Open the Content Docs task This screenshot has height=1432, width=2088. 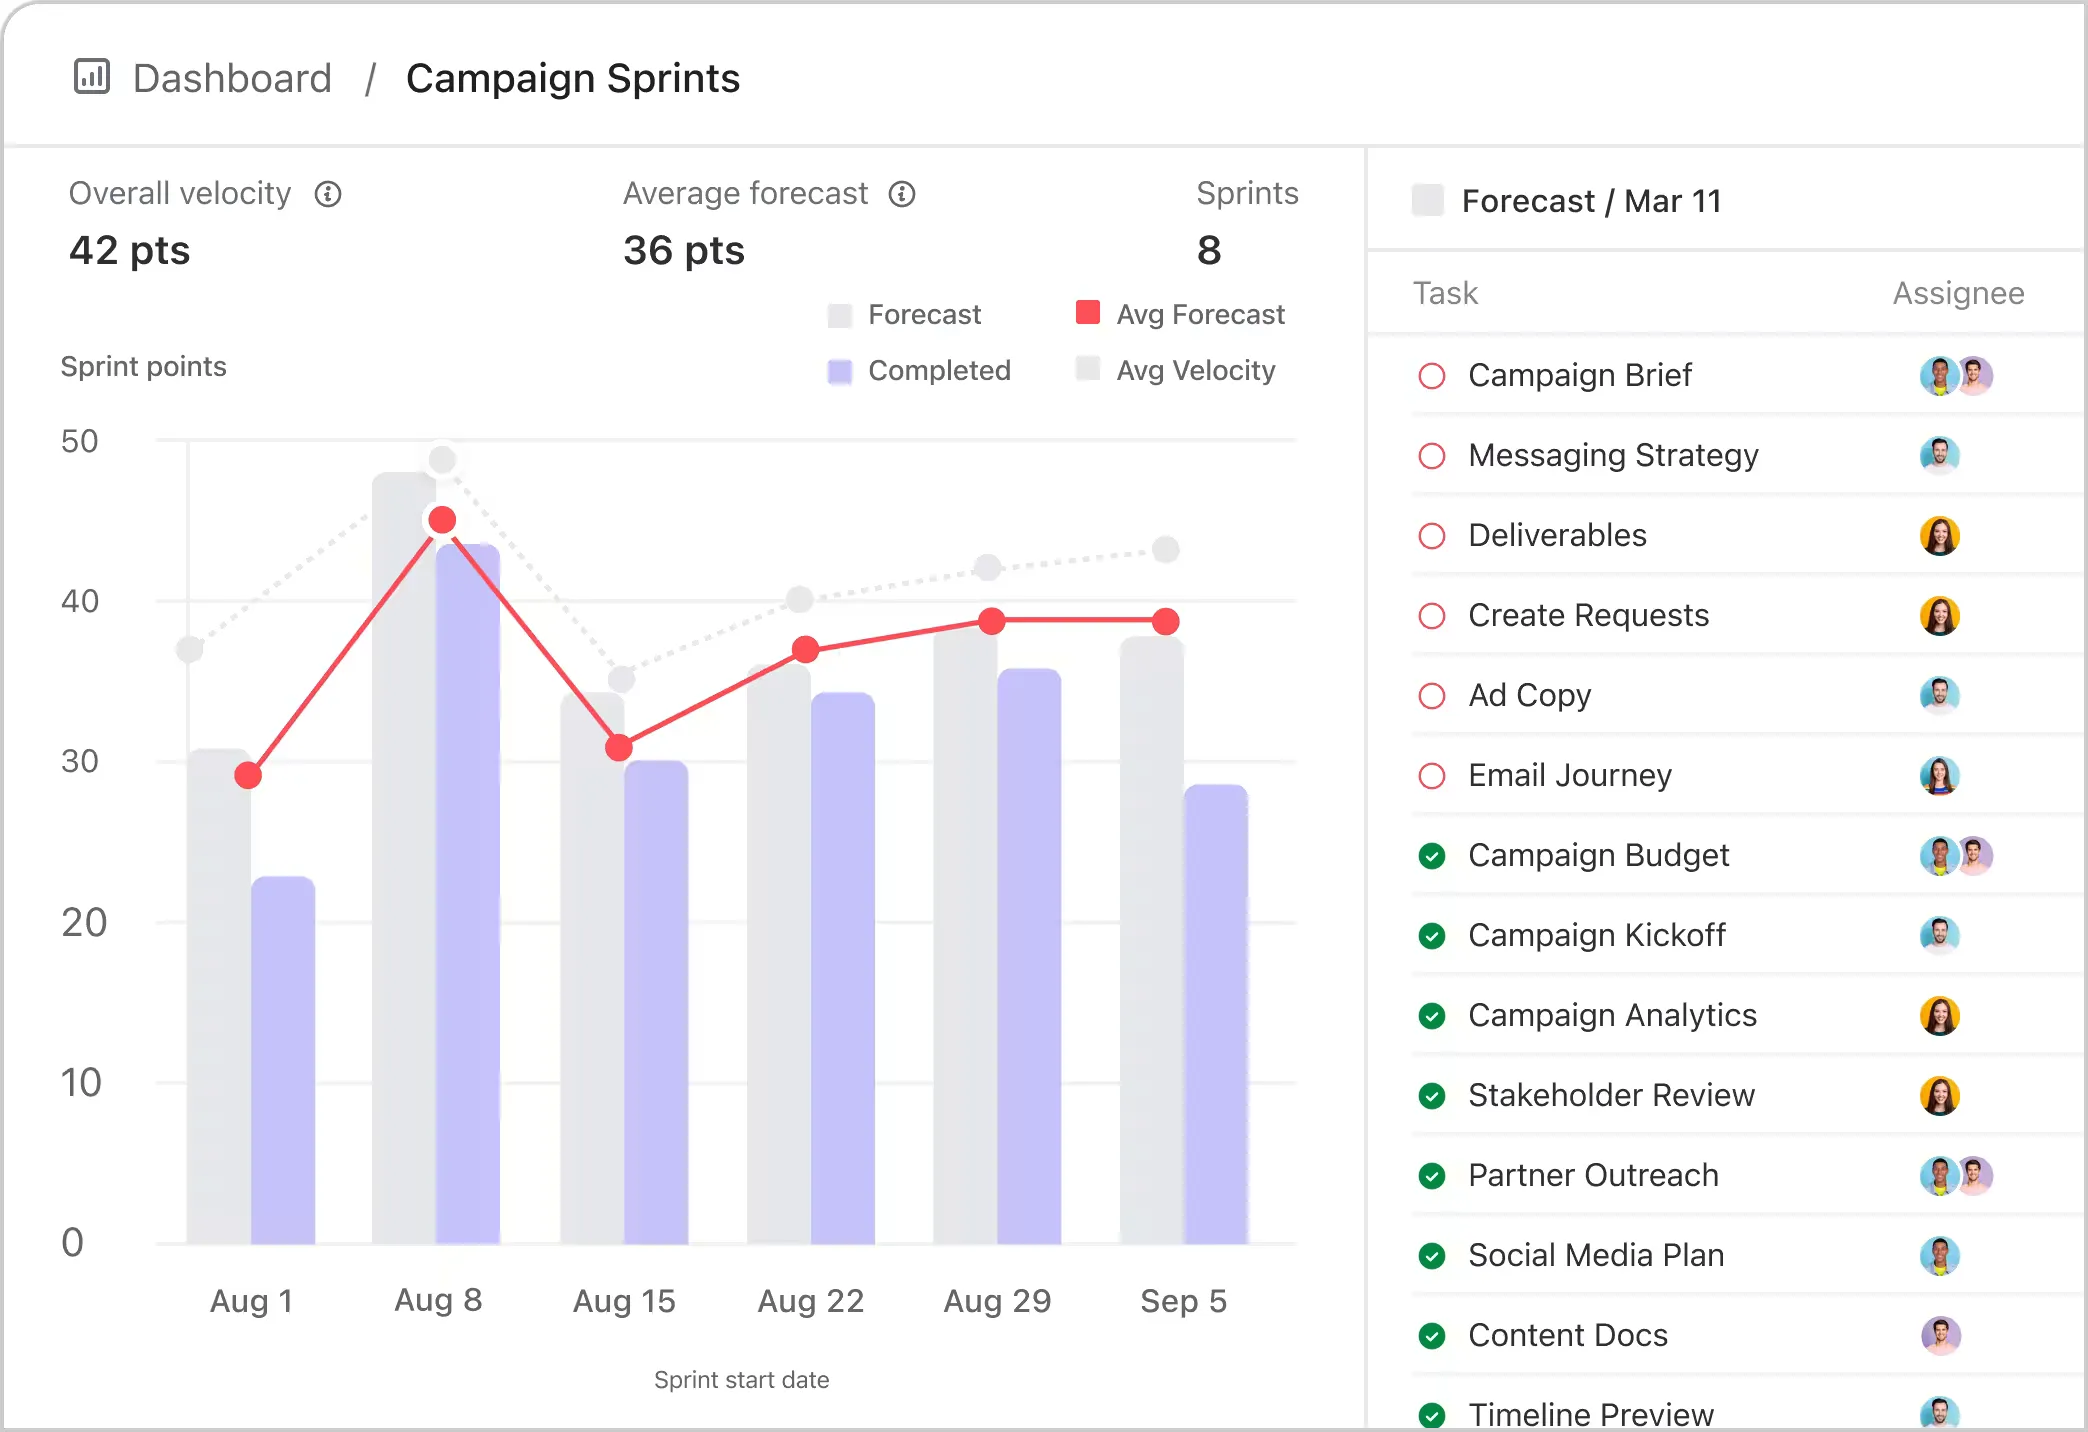1568,1335
